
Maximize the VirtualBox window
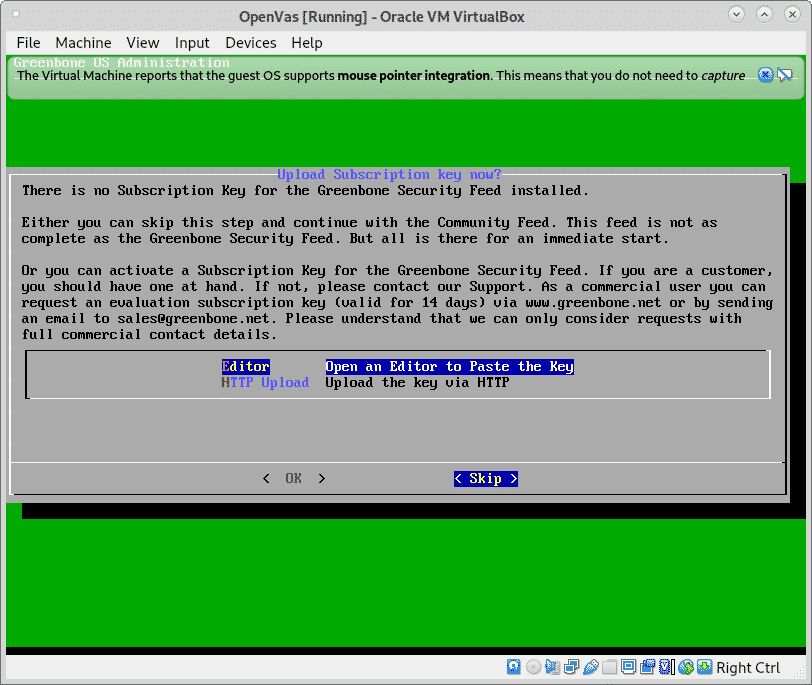pyautogui.click(x=764, y=14)
